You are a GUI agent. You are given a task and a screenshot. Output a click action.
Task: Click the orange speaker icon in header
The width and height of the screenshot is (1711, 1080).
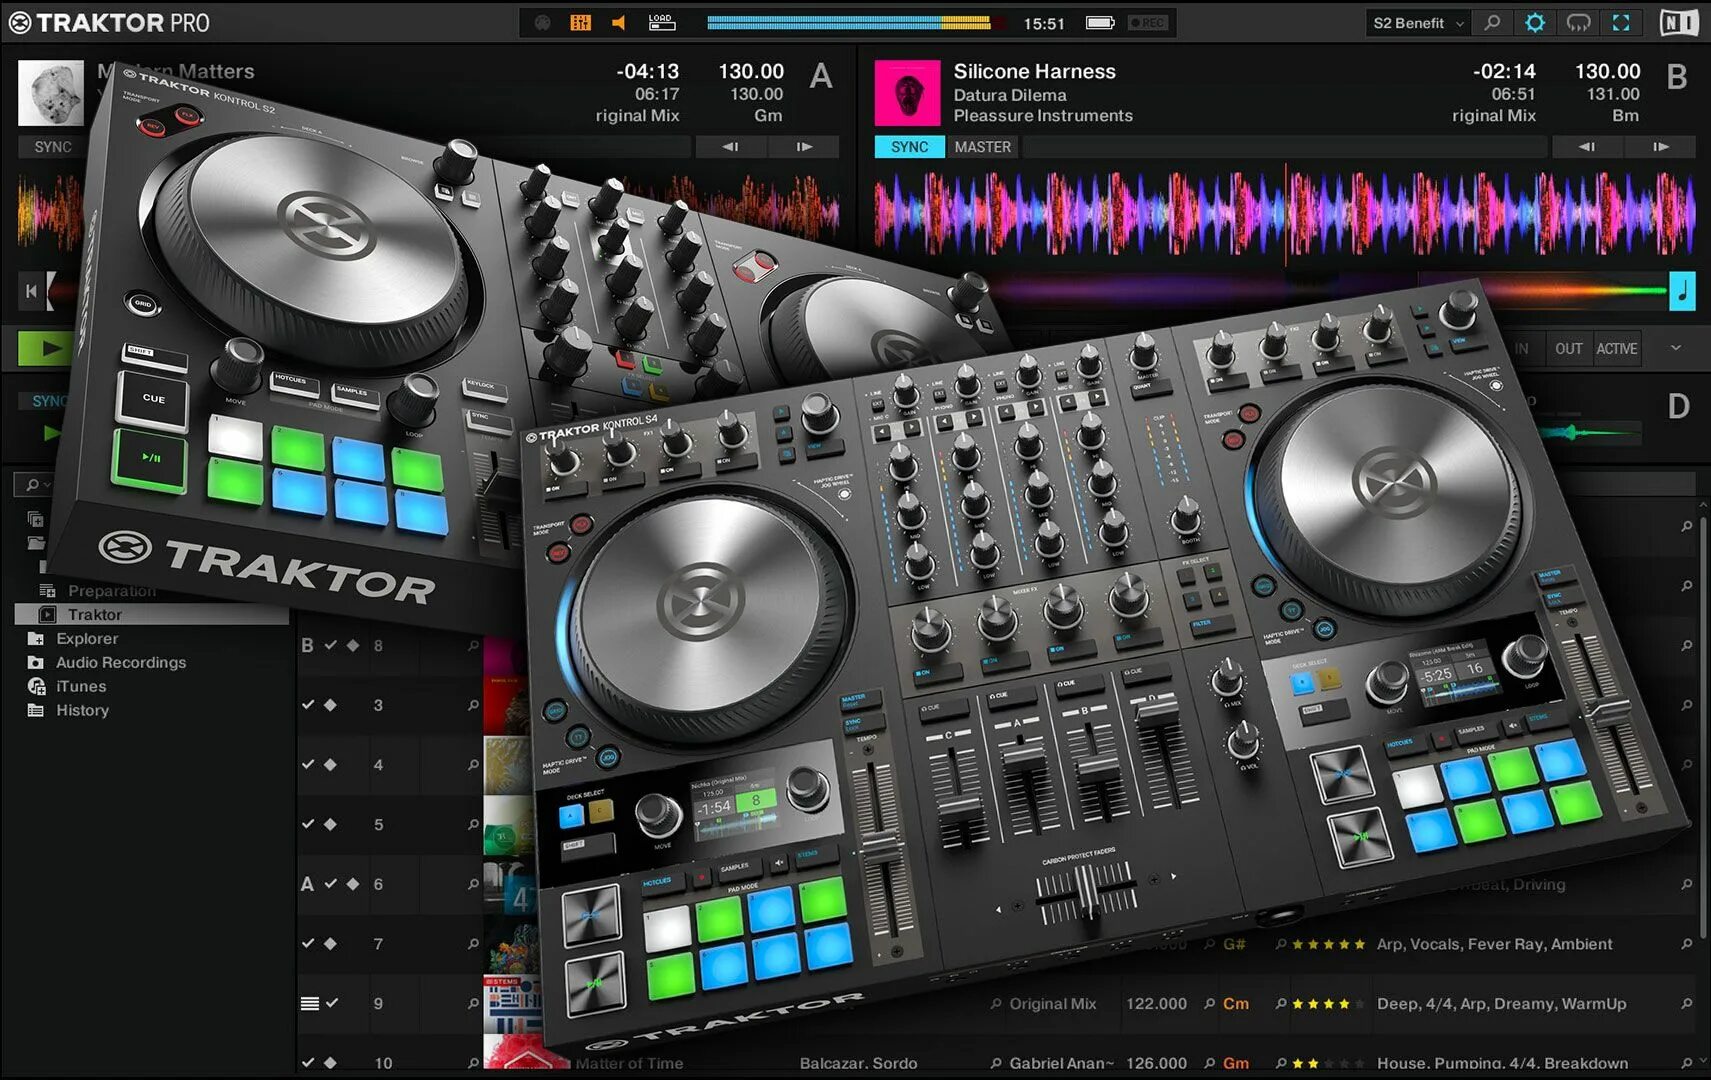point(619,23)
